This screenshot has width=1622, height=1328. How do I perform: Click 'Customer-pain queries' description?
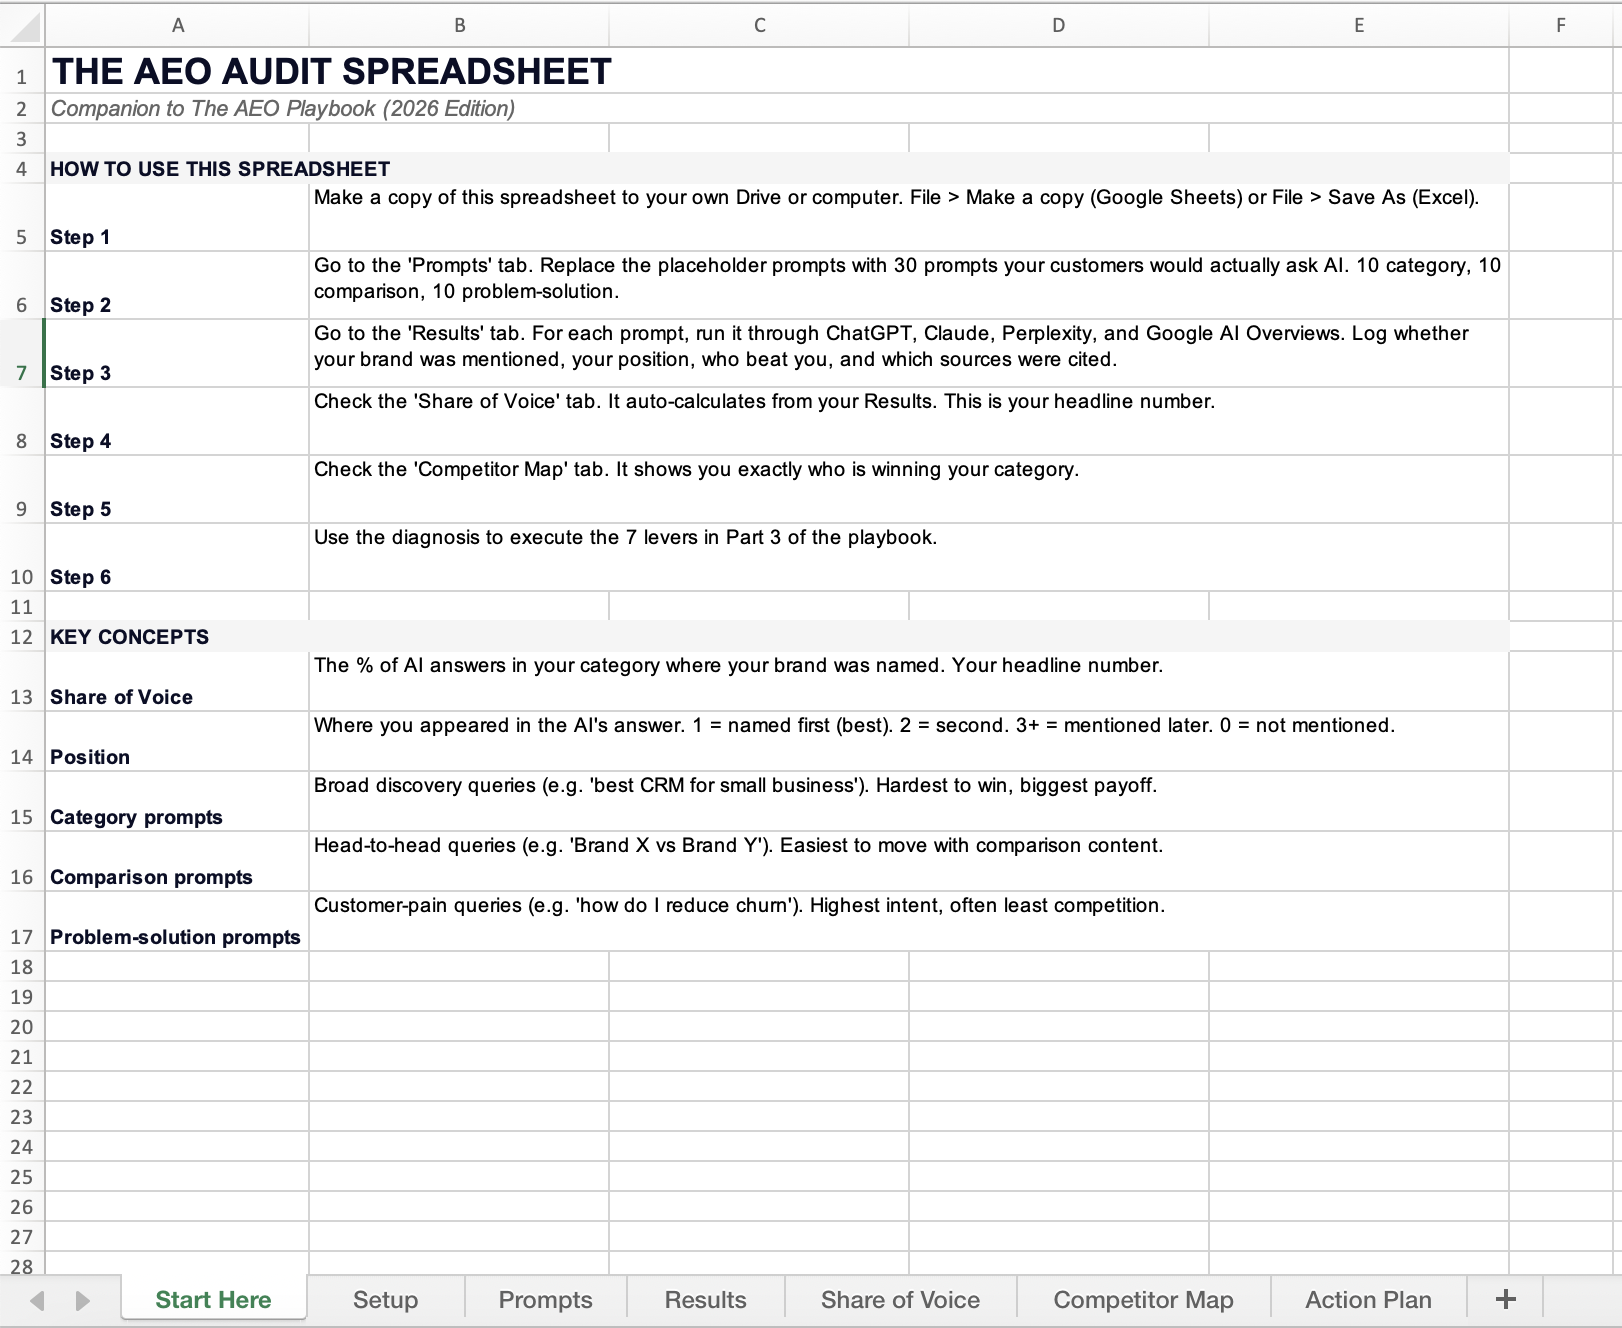pos(739,905)
